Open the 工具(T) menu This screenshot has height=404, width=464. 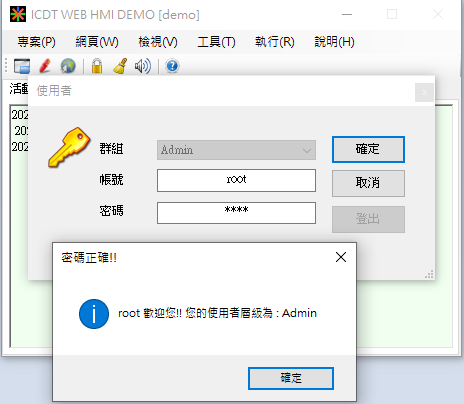coord(216,42)
